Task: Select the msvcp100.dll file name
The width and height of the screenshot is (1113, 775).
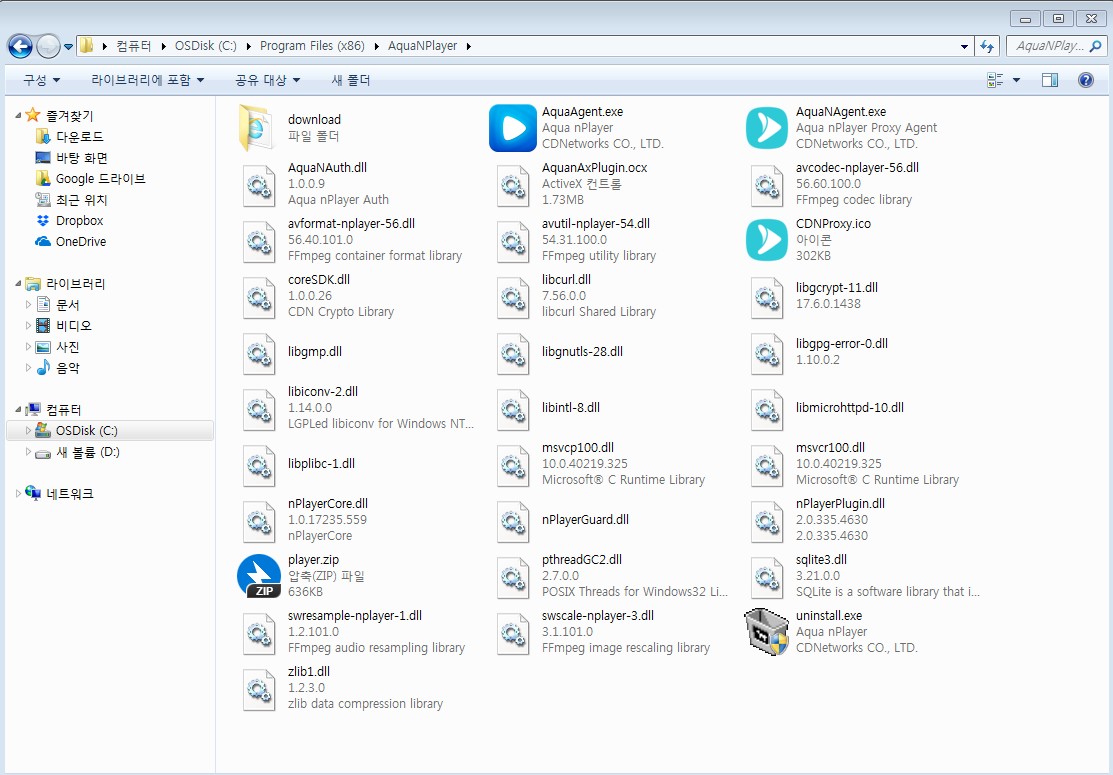Action: click(578, 448)
